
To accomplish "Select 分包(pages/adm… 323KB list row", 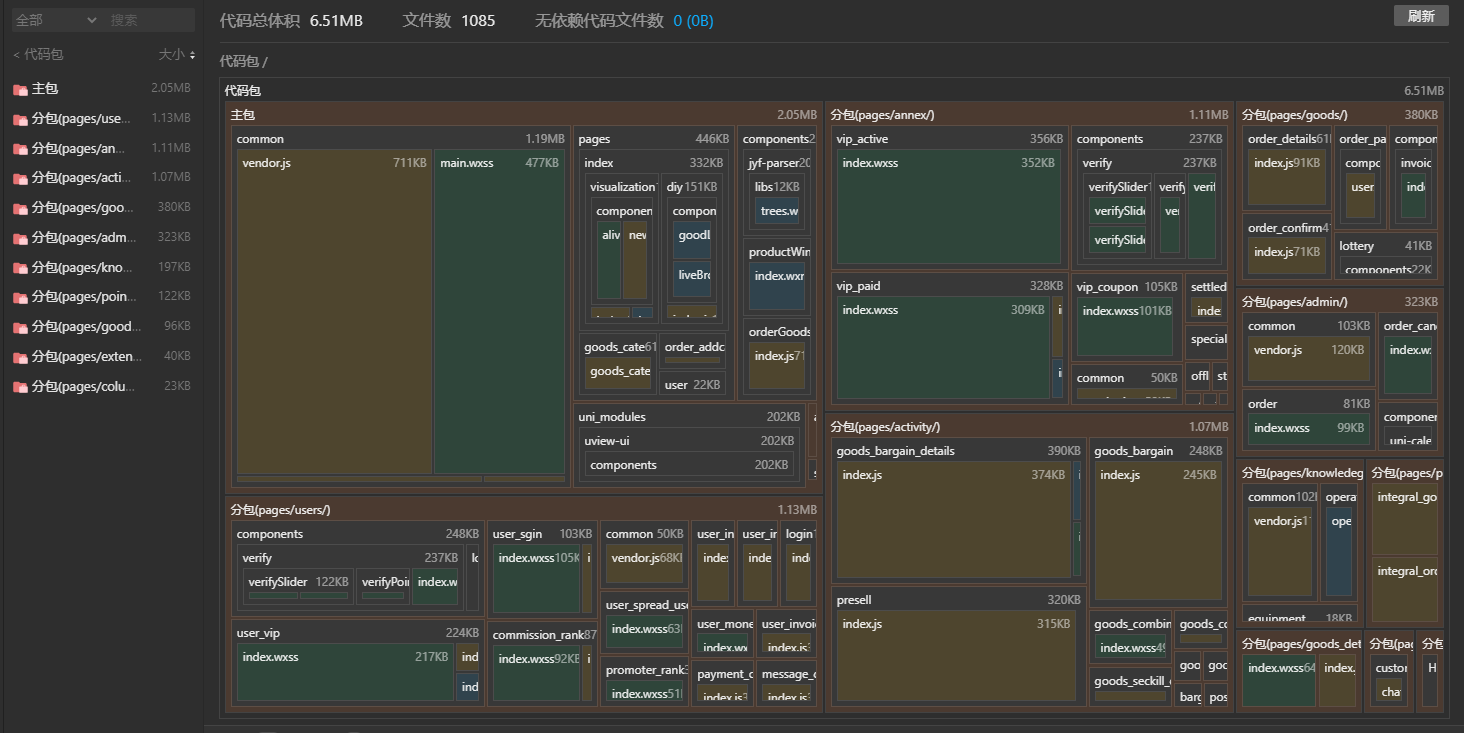I will pyautogui.click(x=101, y=238).
